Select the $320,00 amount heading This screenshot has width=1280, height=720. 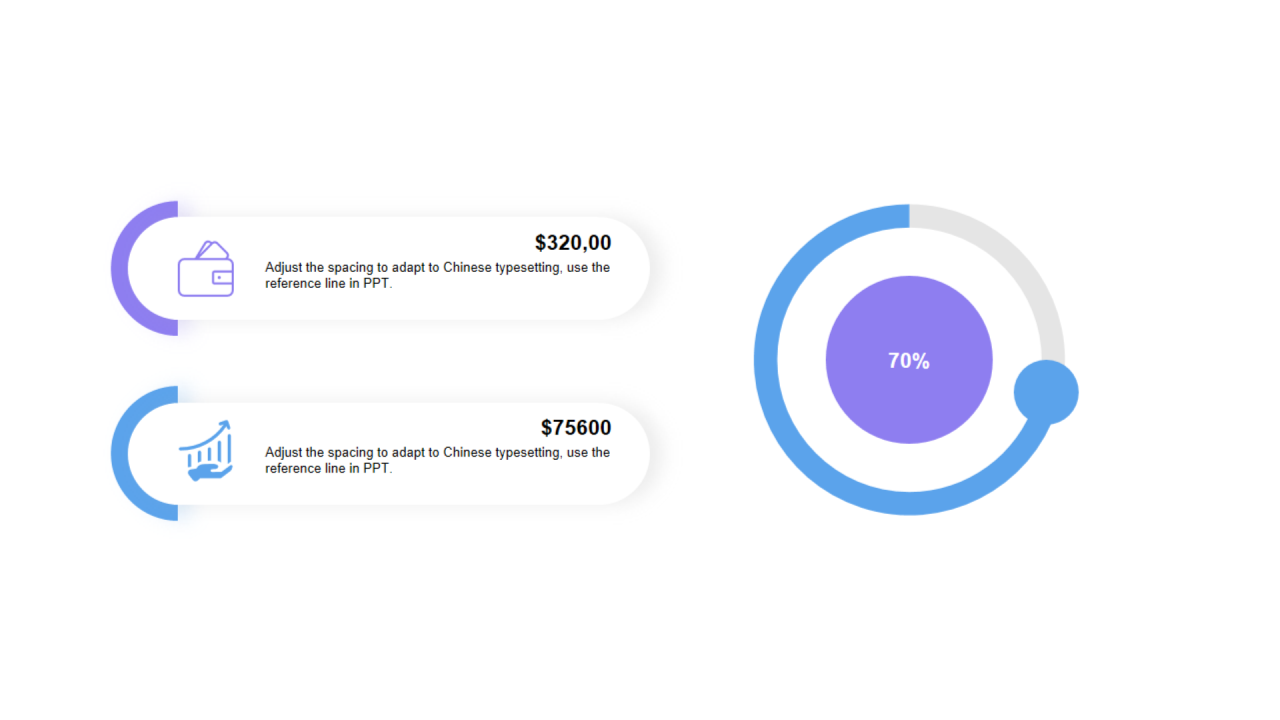click(573, 243)
